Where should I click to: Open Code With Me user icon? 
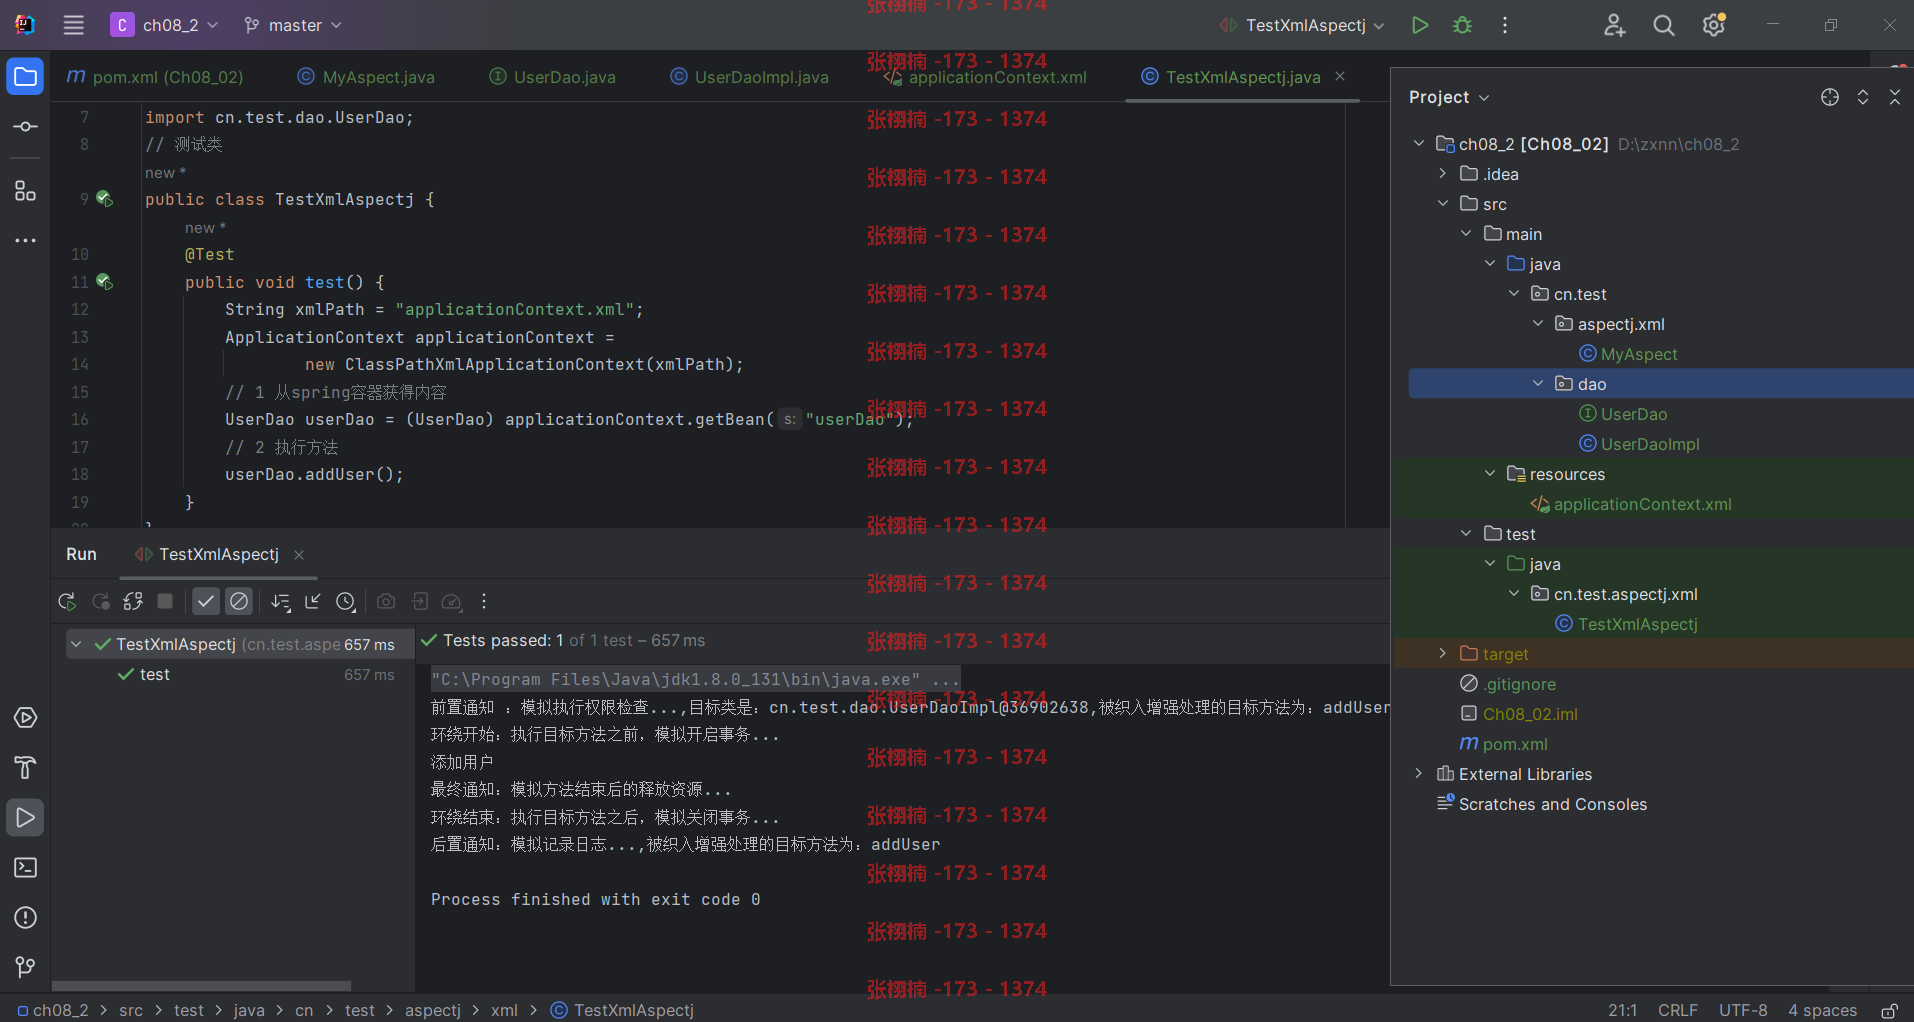[1614, 25]
